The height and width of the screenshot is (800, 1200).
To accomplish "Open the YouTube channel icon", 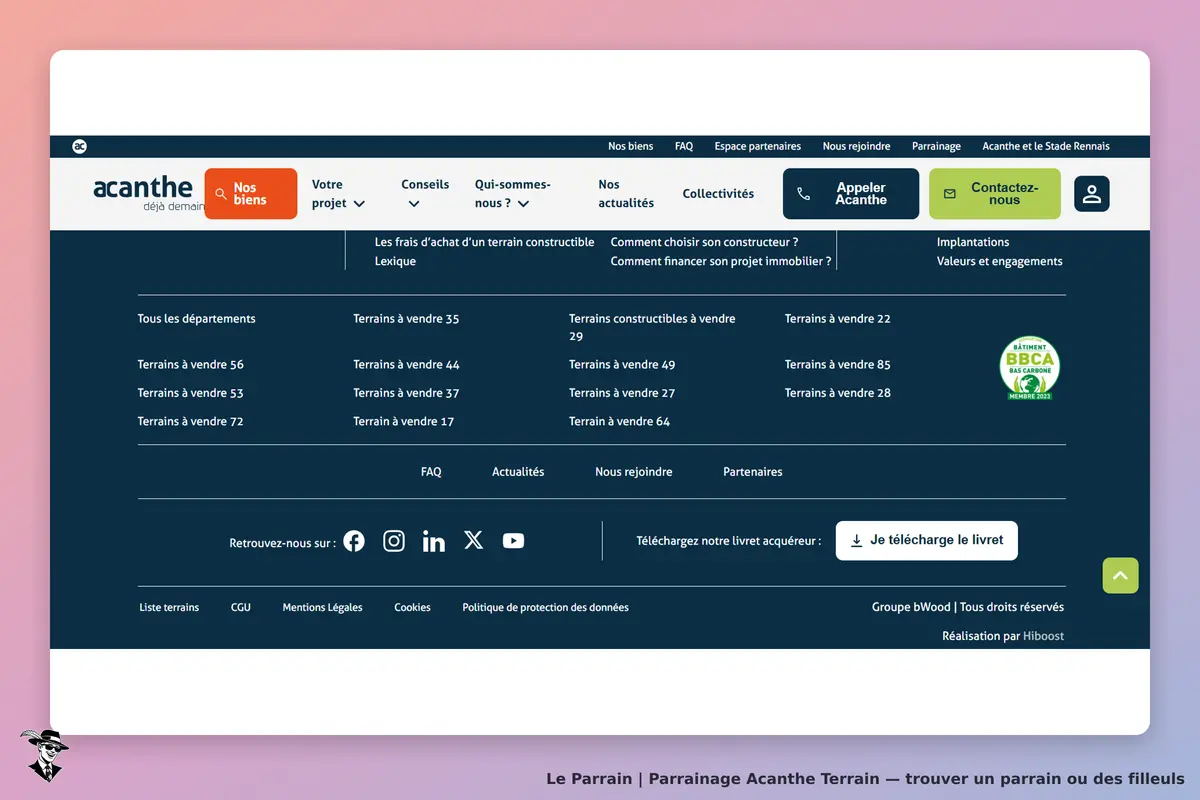I will [513, 541].
